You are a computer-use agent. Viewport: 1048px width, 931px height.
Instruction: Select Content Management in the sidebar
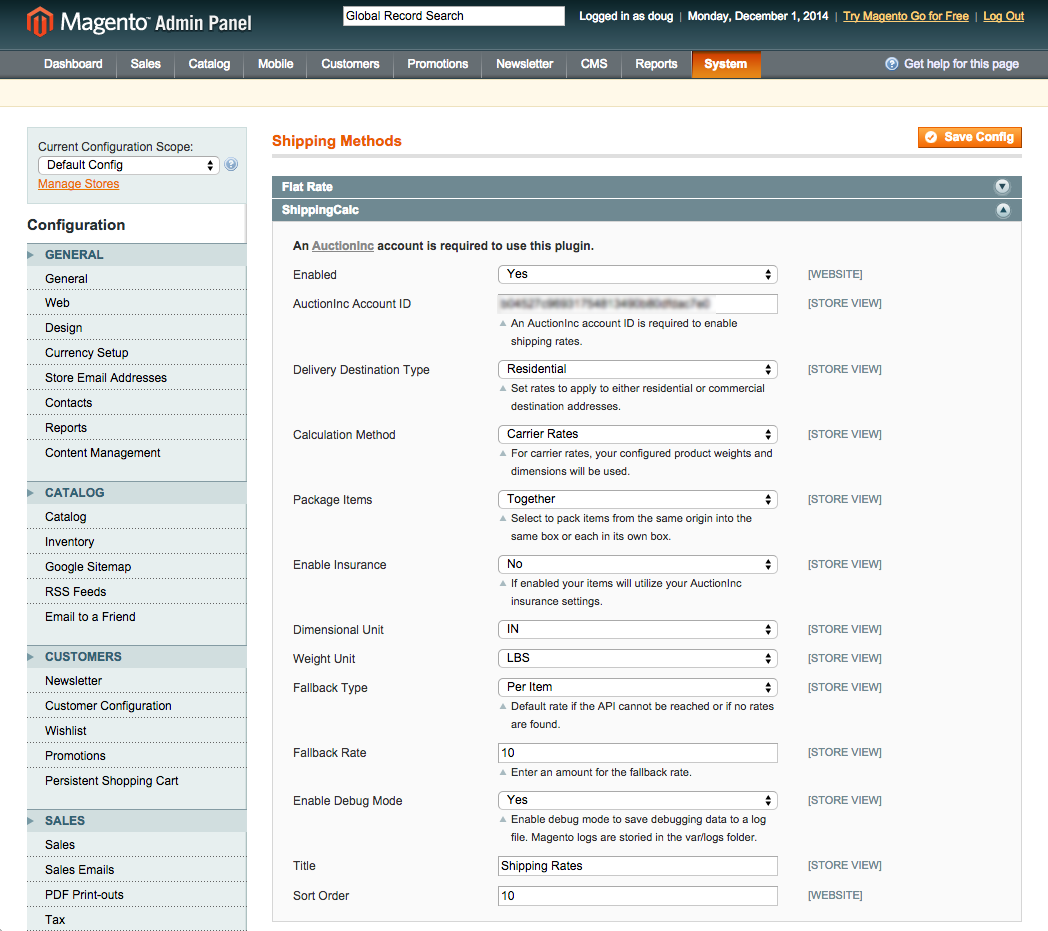136,453
